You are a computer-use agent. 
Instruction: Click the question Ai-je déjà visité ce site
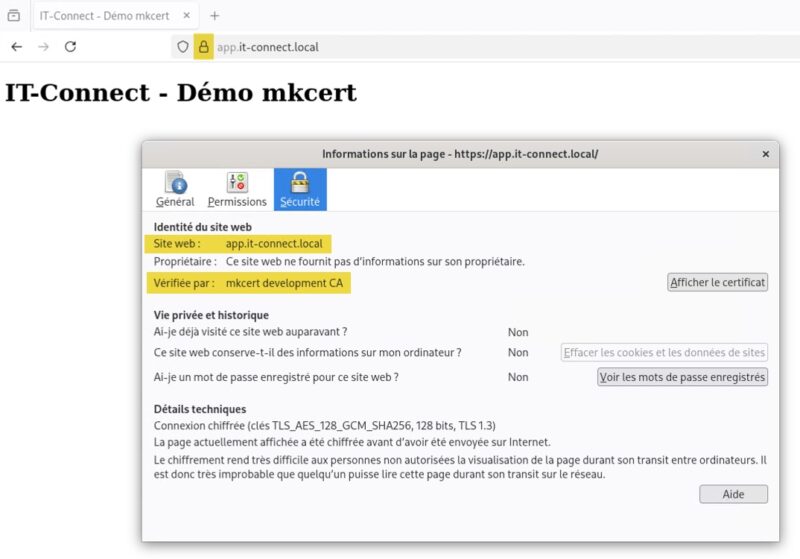click(250, 332)
